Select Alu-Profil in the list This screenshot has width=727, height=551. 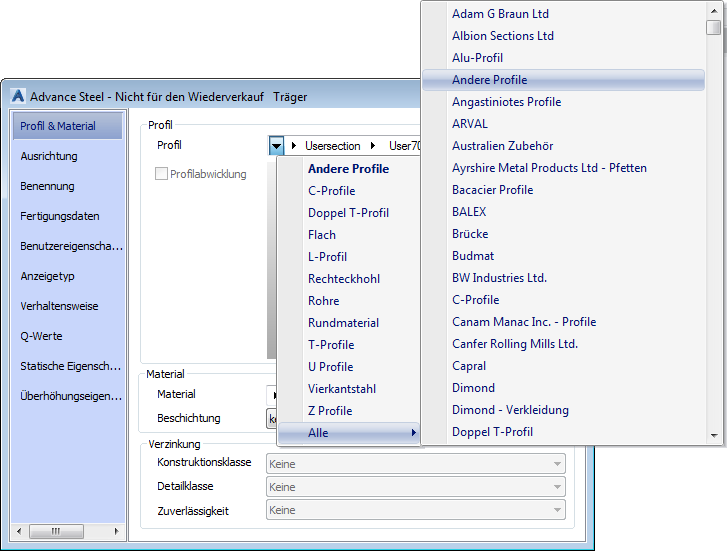click(563, 58)
